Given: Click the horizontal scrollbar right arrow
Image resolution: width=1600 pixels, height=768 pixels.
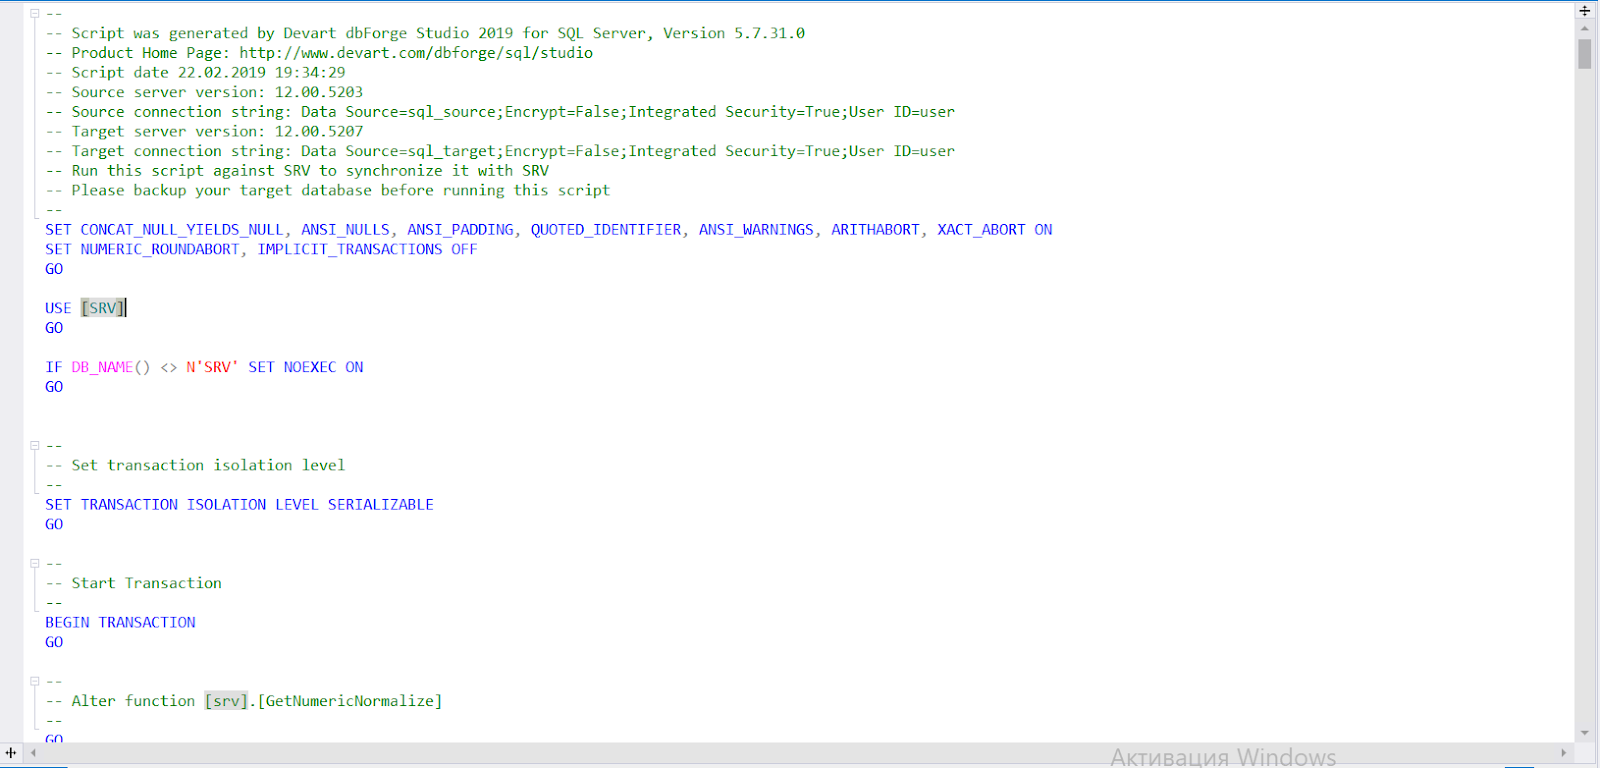Looking at the screenshot, I should point(1564,752).
